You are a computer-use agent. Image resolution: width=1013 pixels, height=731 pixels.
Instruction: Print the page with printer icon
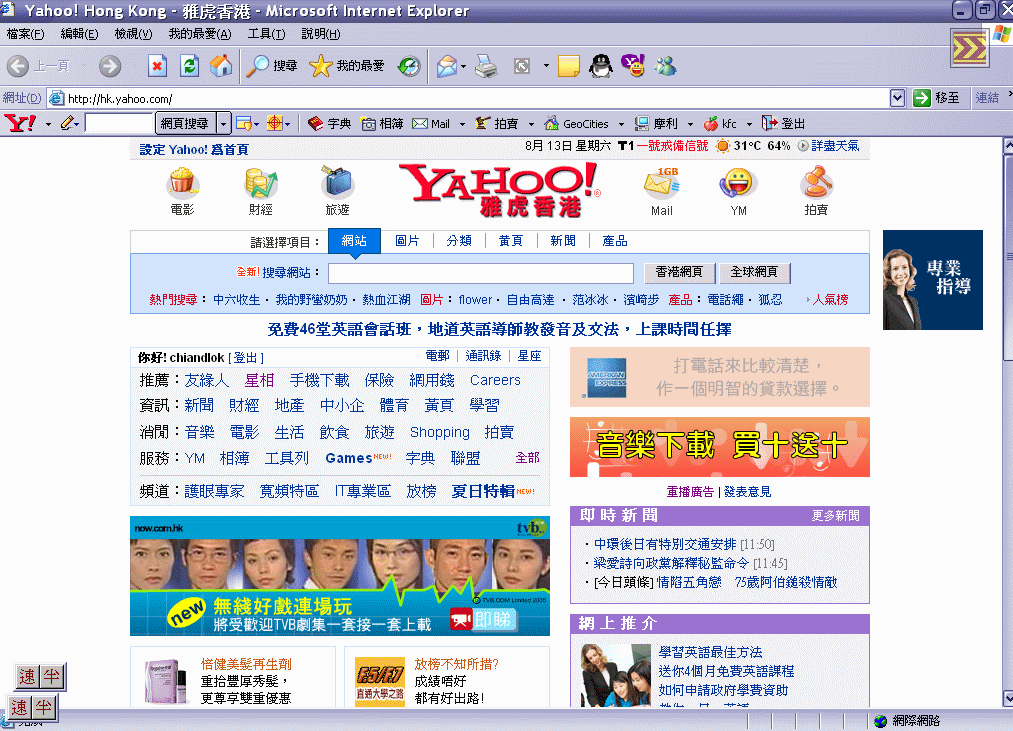tap(486, 66)
